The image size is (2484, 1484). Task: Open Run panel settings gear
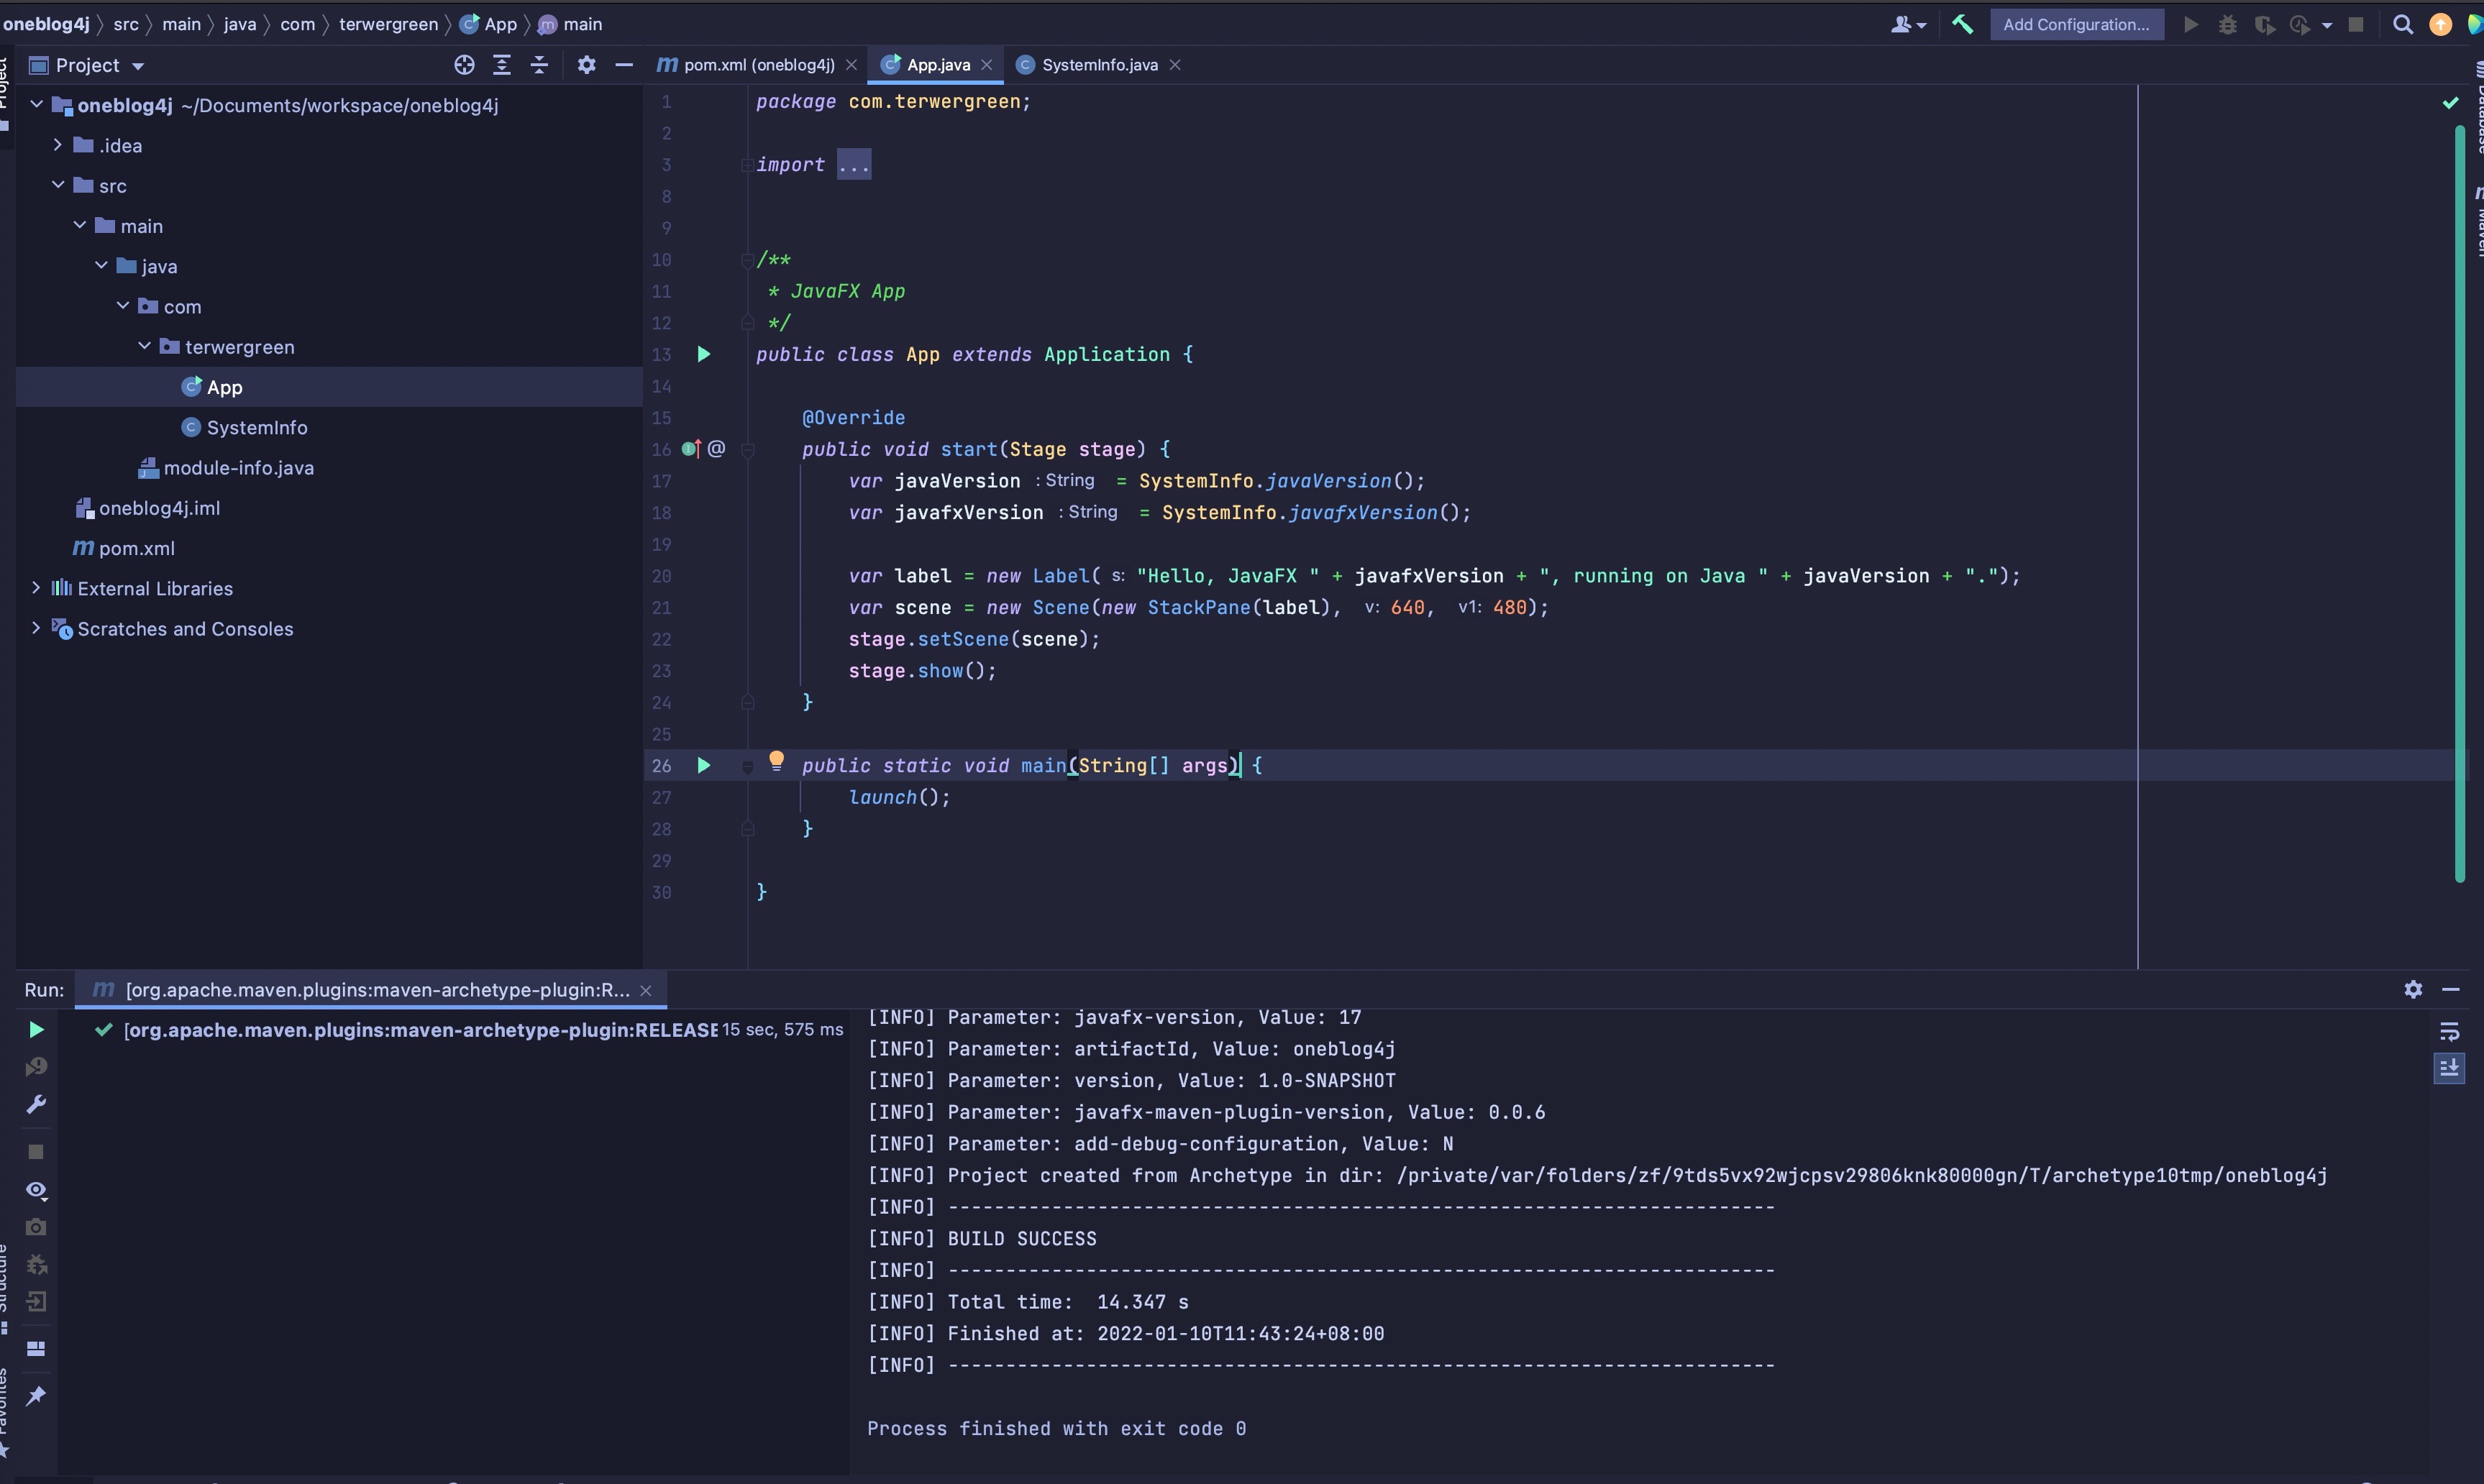pyautogui.click(x=2413, y=989)
